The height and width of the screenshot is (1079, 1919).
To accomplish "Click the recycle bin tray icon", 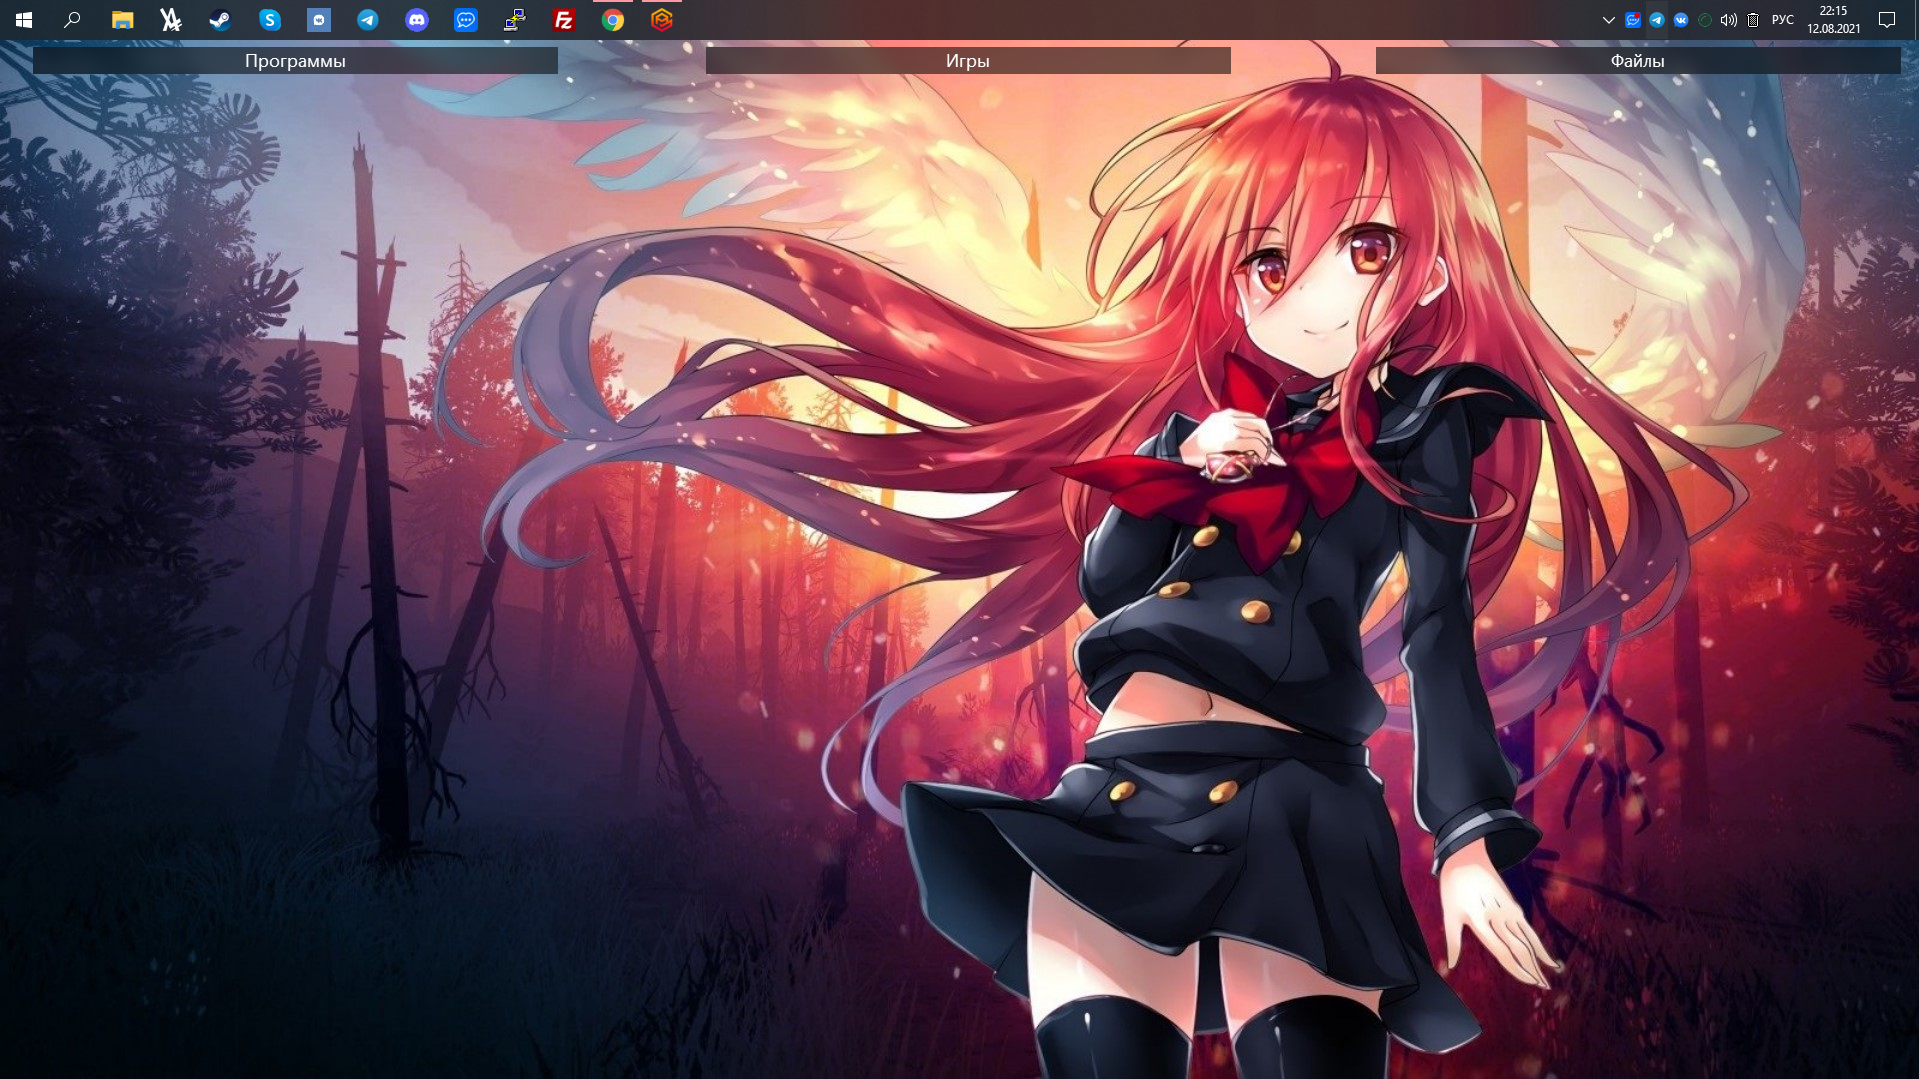I will click(1753, 20).
